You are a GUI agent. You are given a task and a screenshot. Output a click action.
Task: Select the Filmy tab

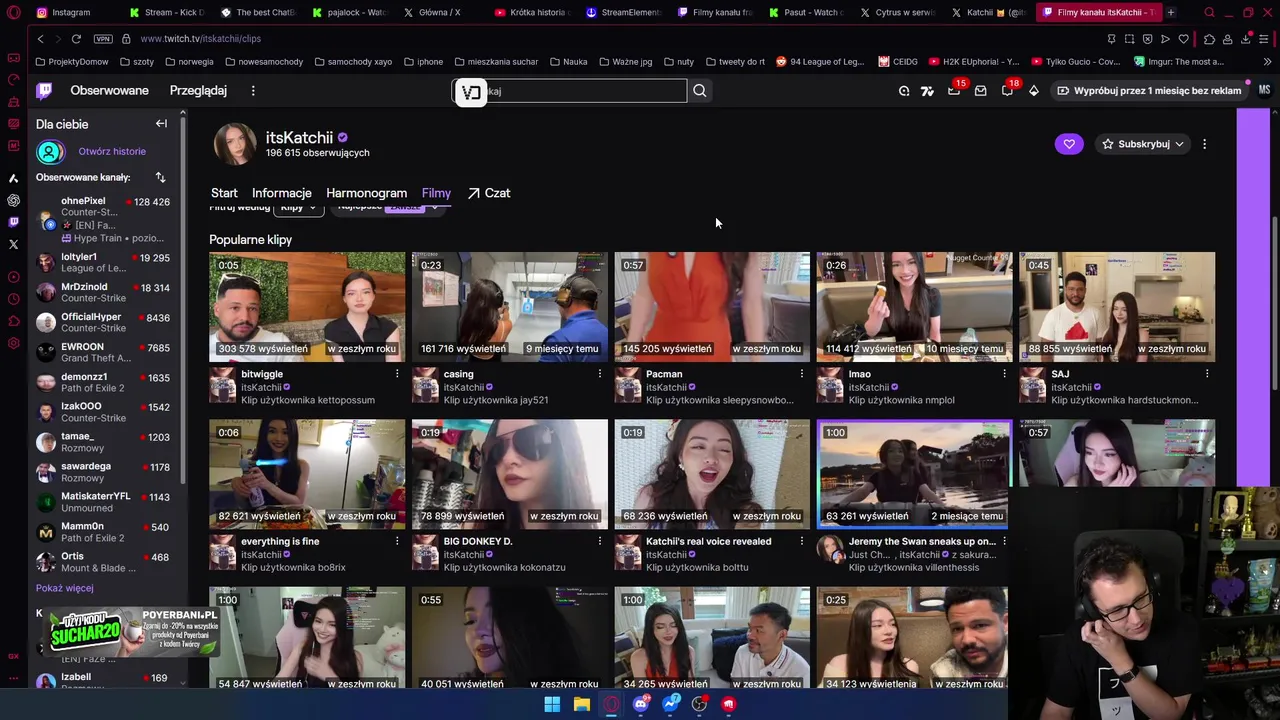(x=436, y=193)
